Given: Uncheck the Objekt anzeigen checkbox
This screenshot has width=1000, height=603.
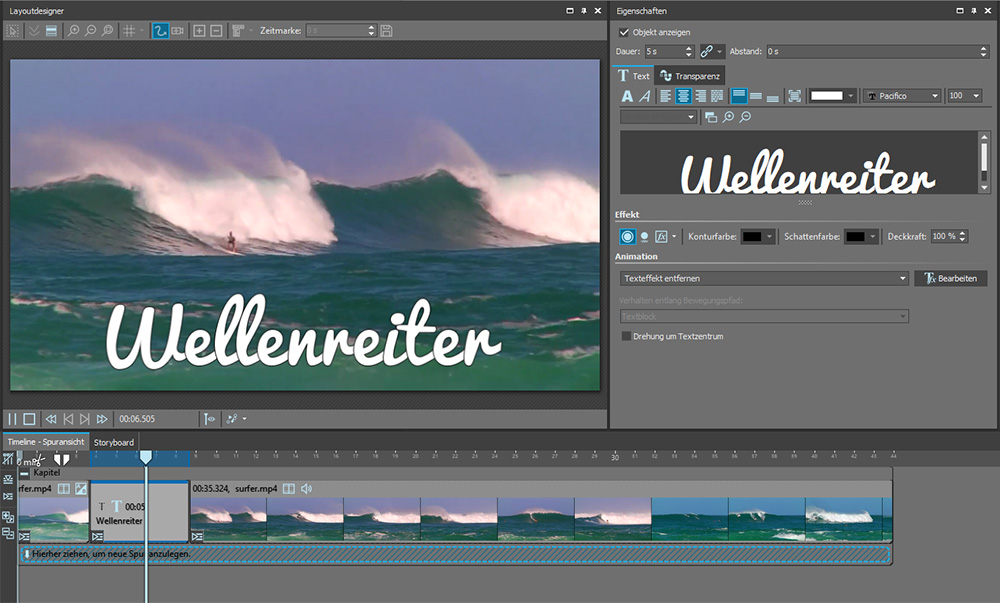Looking at the screenshot, I should tap(625, 32).
